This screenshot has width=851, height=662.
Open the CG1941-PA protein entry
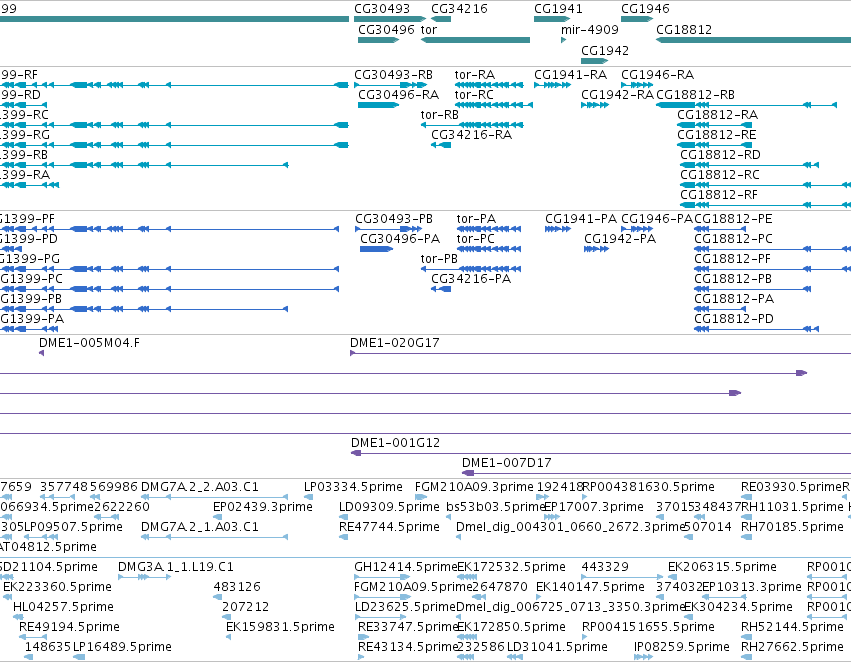558,229
